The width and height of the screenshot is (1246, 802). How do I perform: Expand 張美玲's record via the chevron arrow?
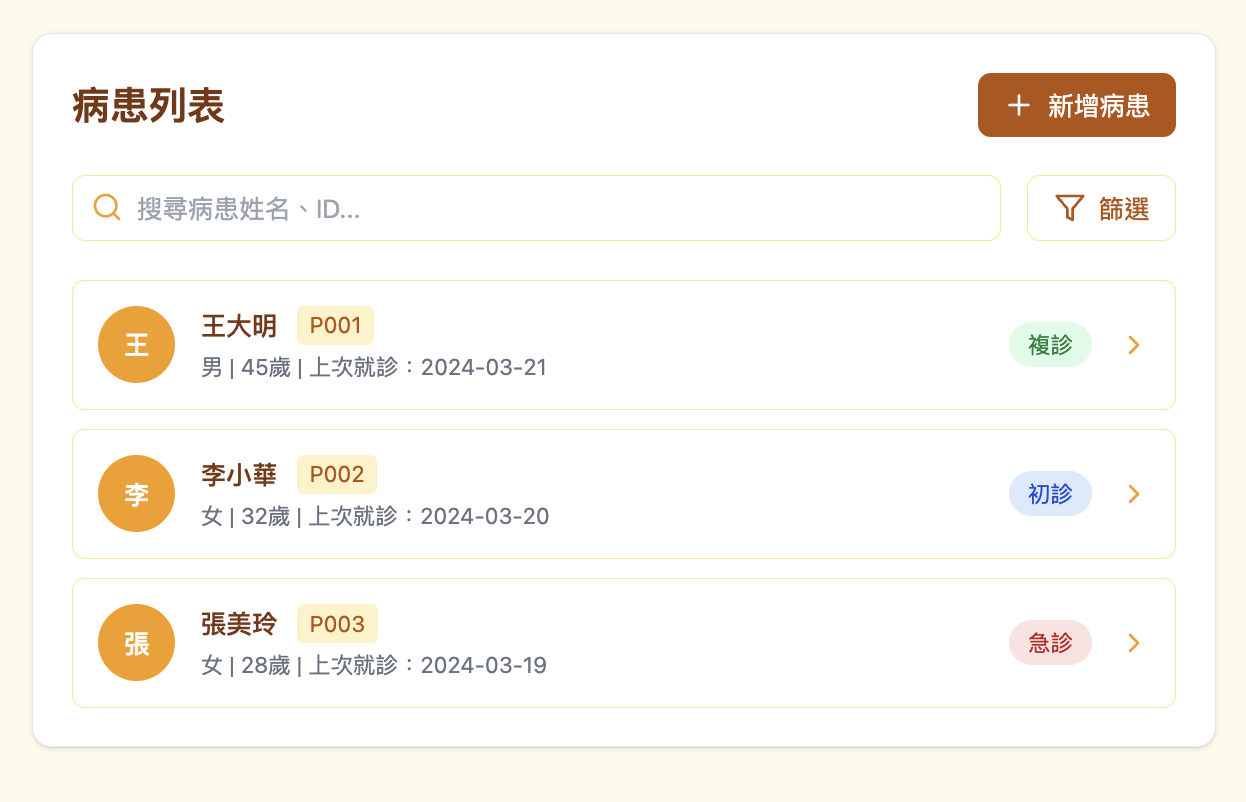(1133, 642)
